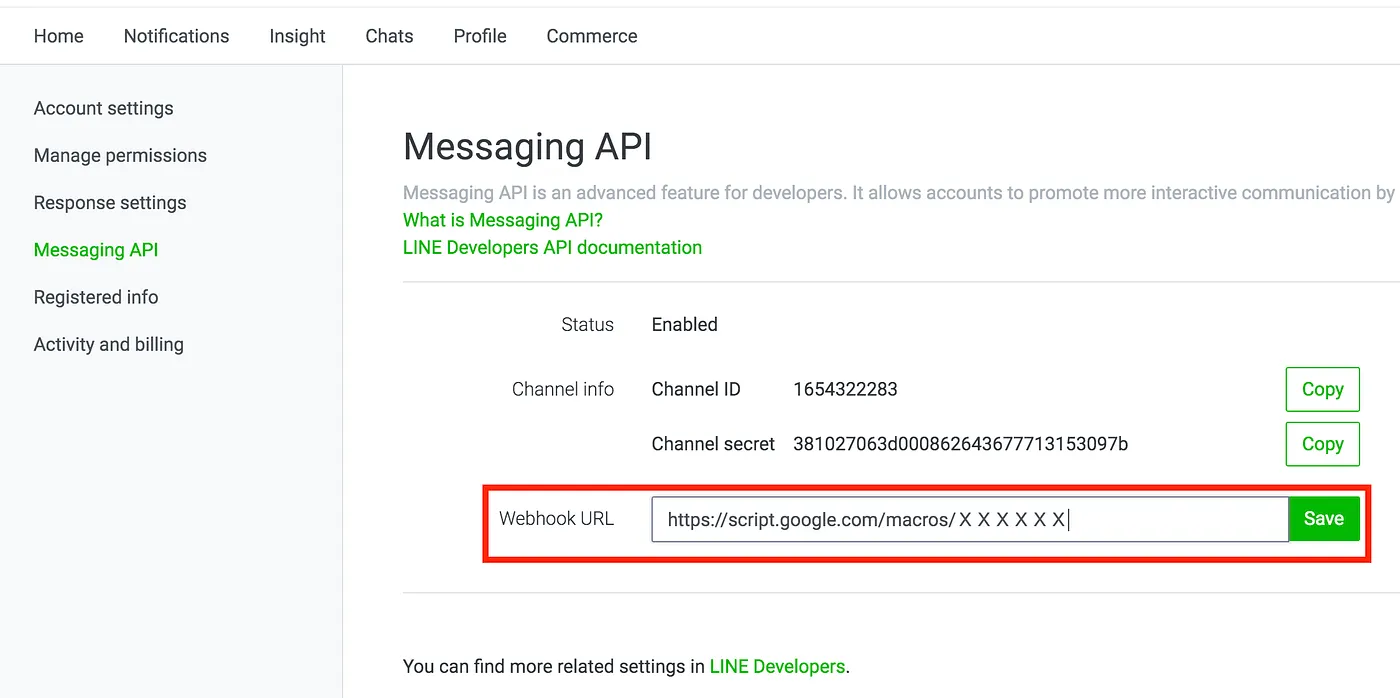Click the Channel ID label
The height and width of the screenshot is (698, 1400).
pyautogui.click(x=696, y=389)
